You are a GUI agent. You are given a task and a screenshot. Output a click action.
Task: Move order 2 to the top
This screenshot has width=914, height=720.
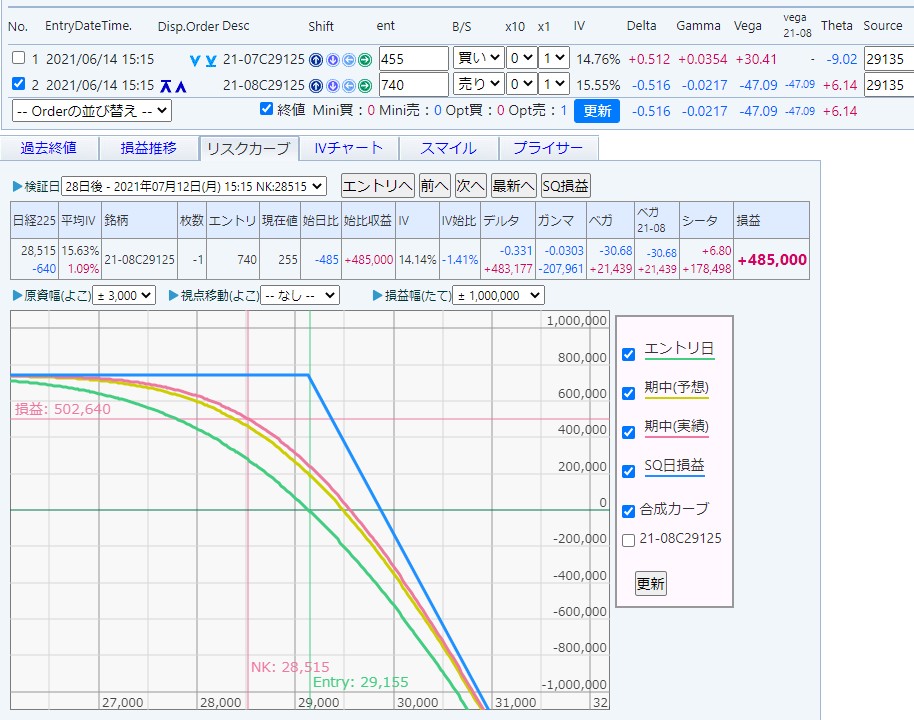click(166, 86)
